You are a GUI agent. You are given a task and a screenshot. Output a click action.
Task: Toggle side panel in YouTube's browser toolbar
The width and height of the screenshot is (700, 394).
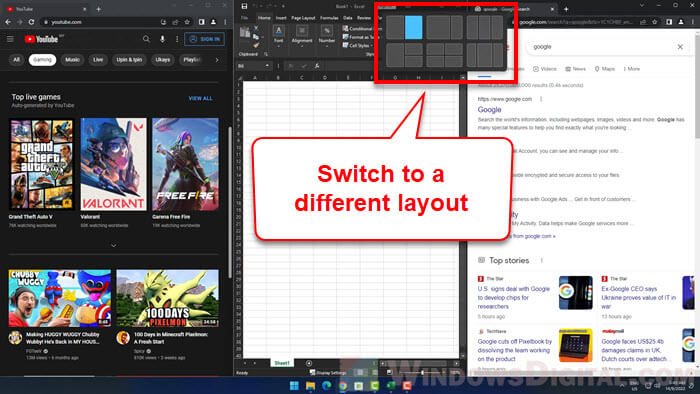coord(201,22)
